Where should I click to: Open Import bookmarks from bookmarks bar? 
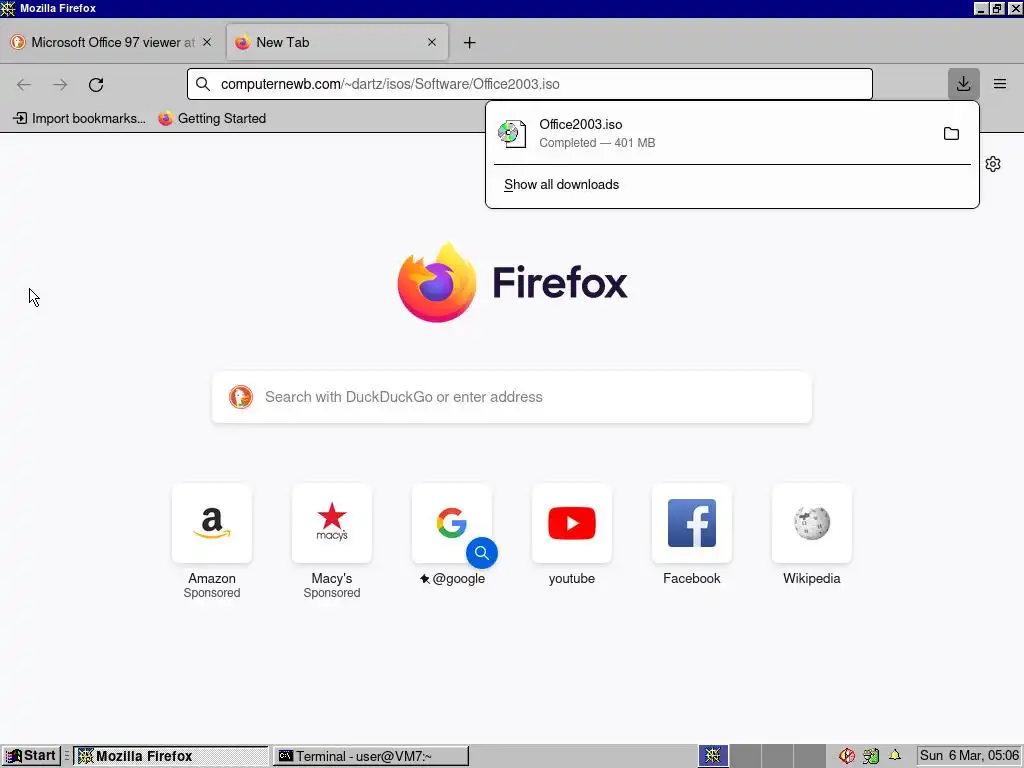point(79,118)
